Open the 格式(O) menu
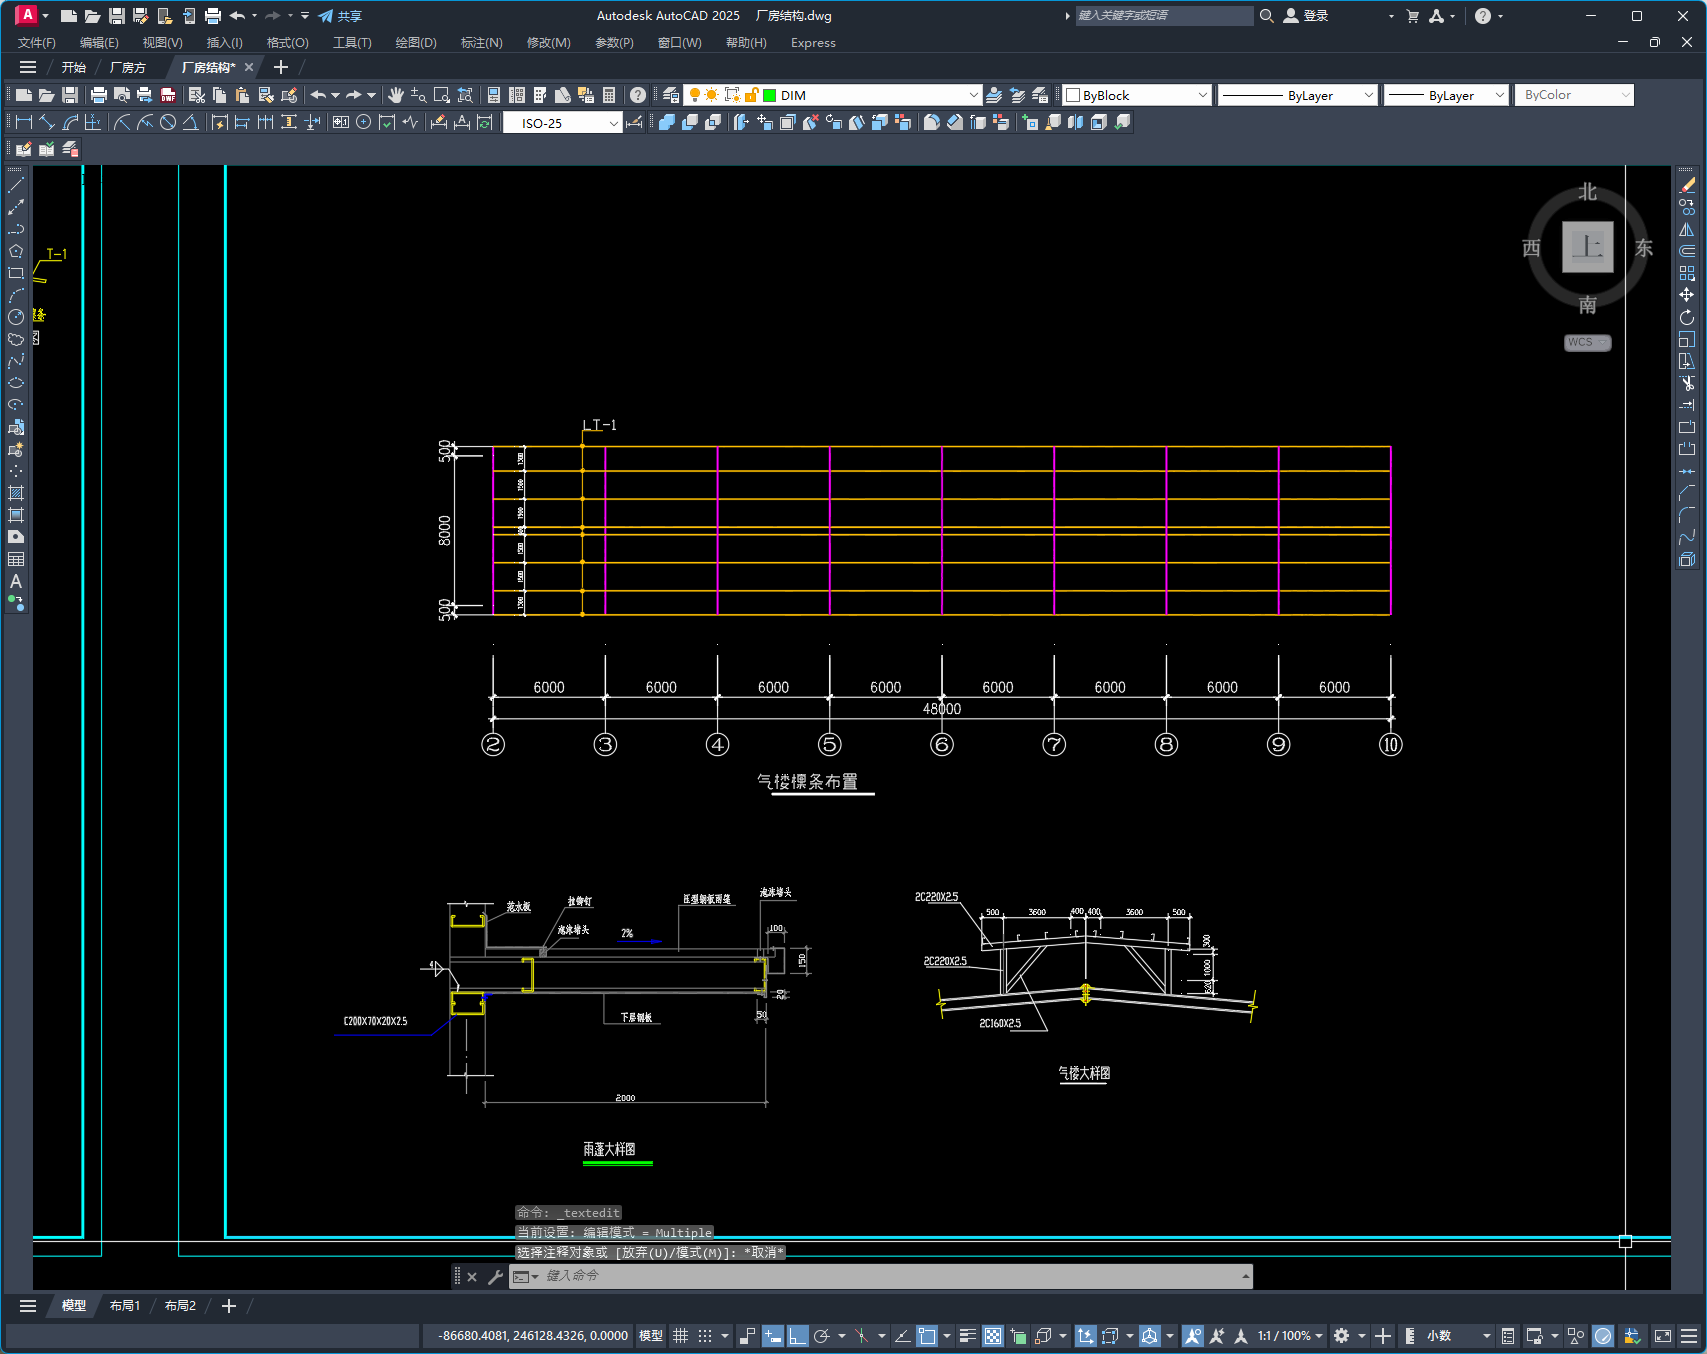This screenshot has width=1707, height=1354. pyautogui.click(x=288, y=43)
